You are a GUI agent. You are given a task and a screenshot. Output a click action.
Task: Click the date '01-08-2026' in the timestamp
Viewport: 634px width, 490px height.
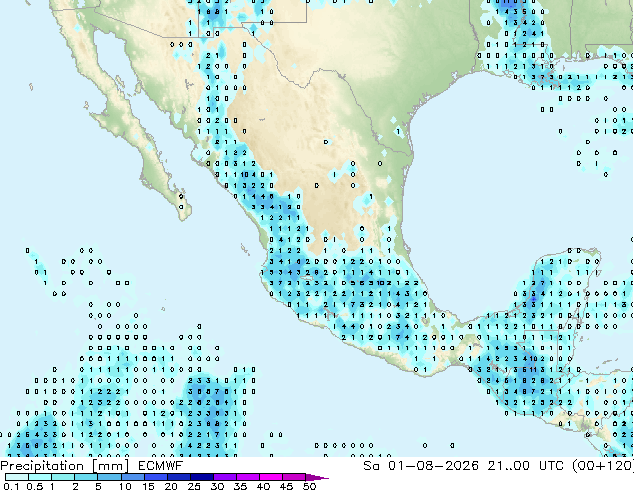433,466
